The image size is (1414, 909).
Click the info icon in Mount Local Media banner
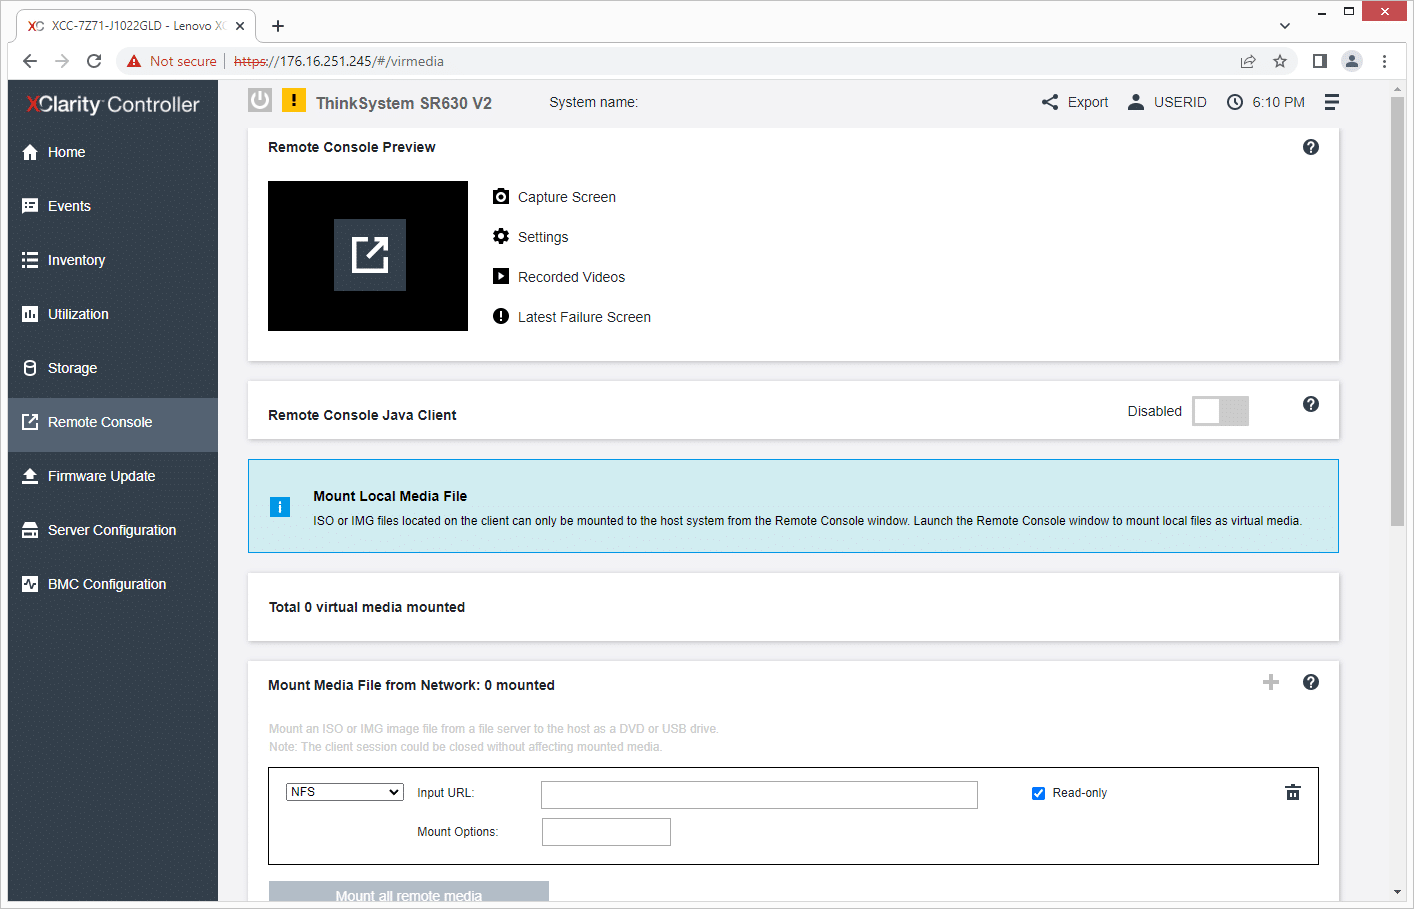tap(280, 507)
